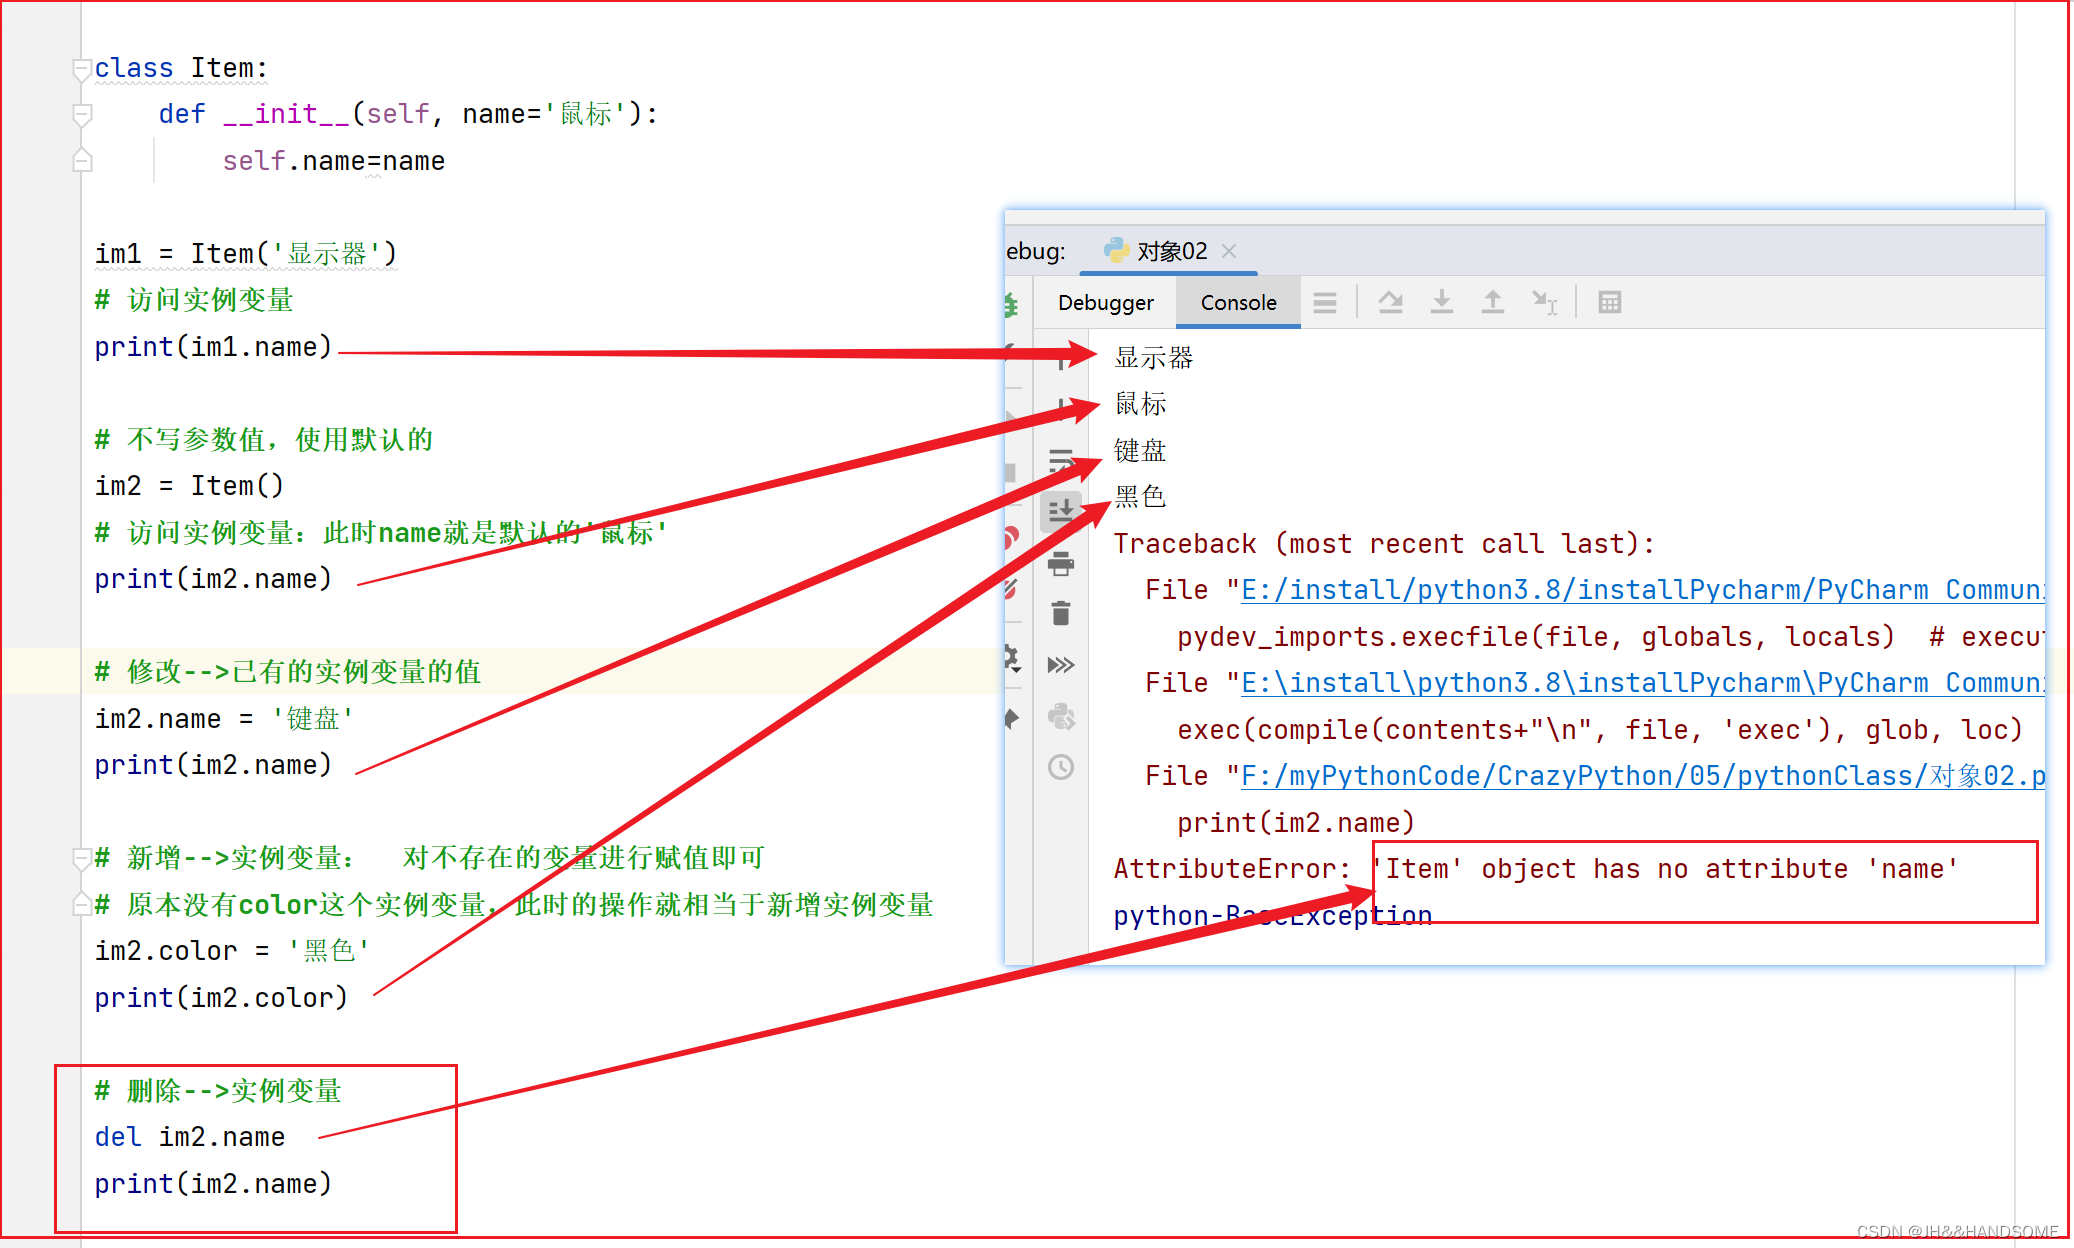
Task: Close the 对象02 debug tab
Action: click(x=1230, y=251)
